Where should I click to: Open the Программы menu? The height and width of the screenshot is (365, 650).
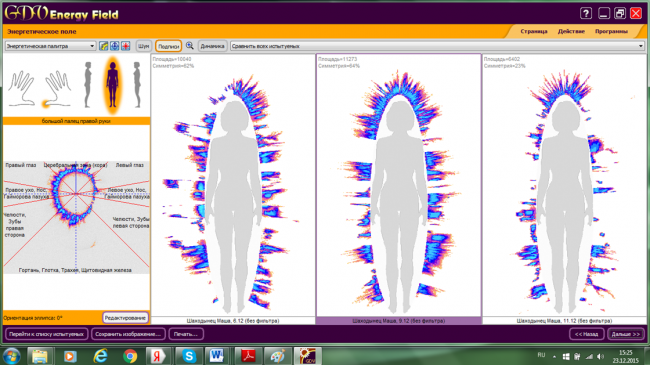[611, 32]
